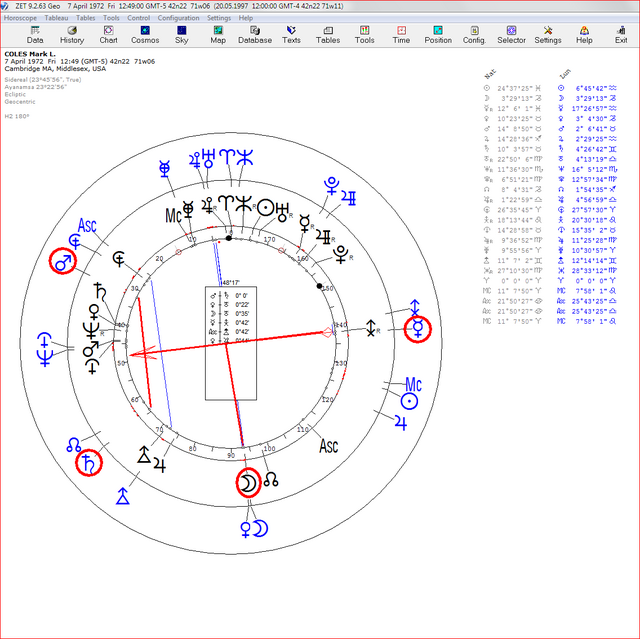
Task: Click the Nat column header
Action: [x=489, y=74]
